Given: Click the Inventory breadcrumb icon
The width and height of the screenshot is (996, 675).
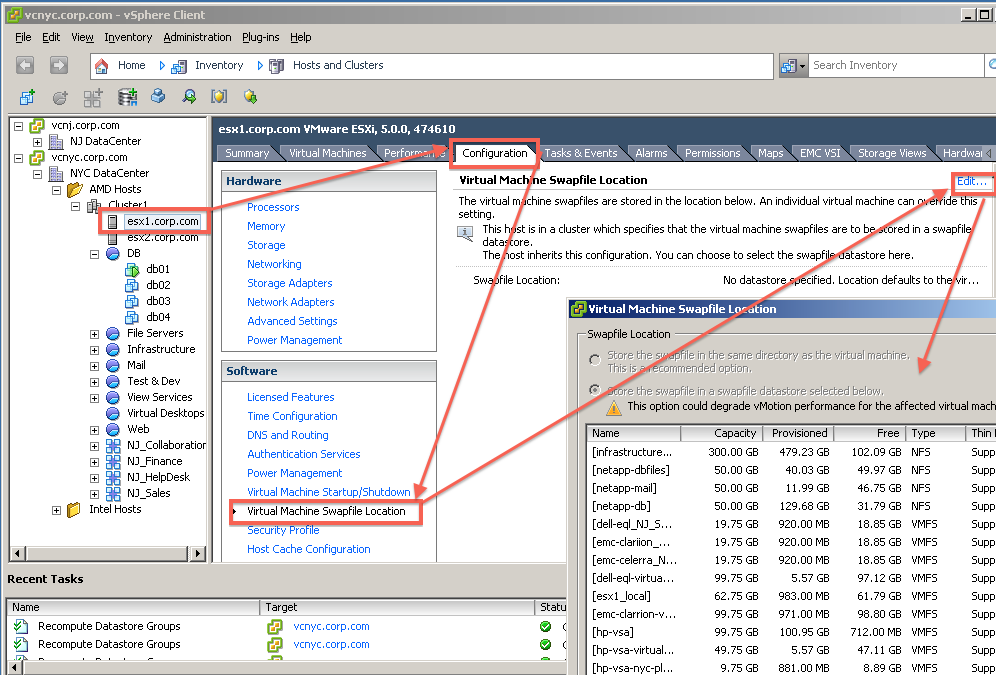Looking at the screenshot, I should click(x=179, y=65).
